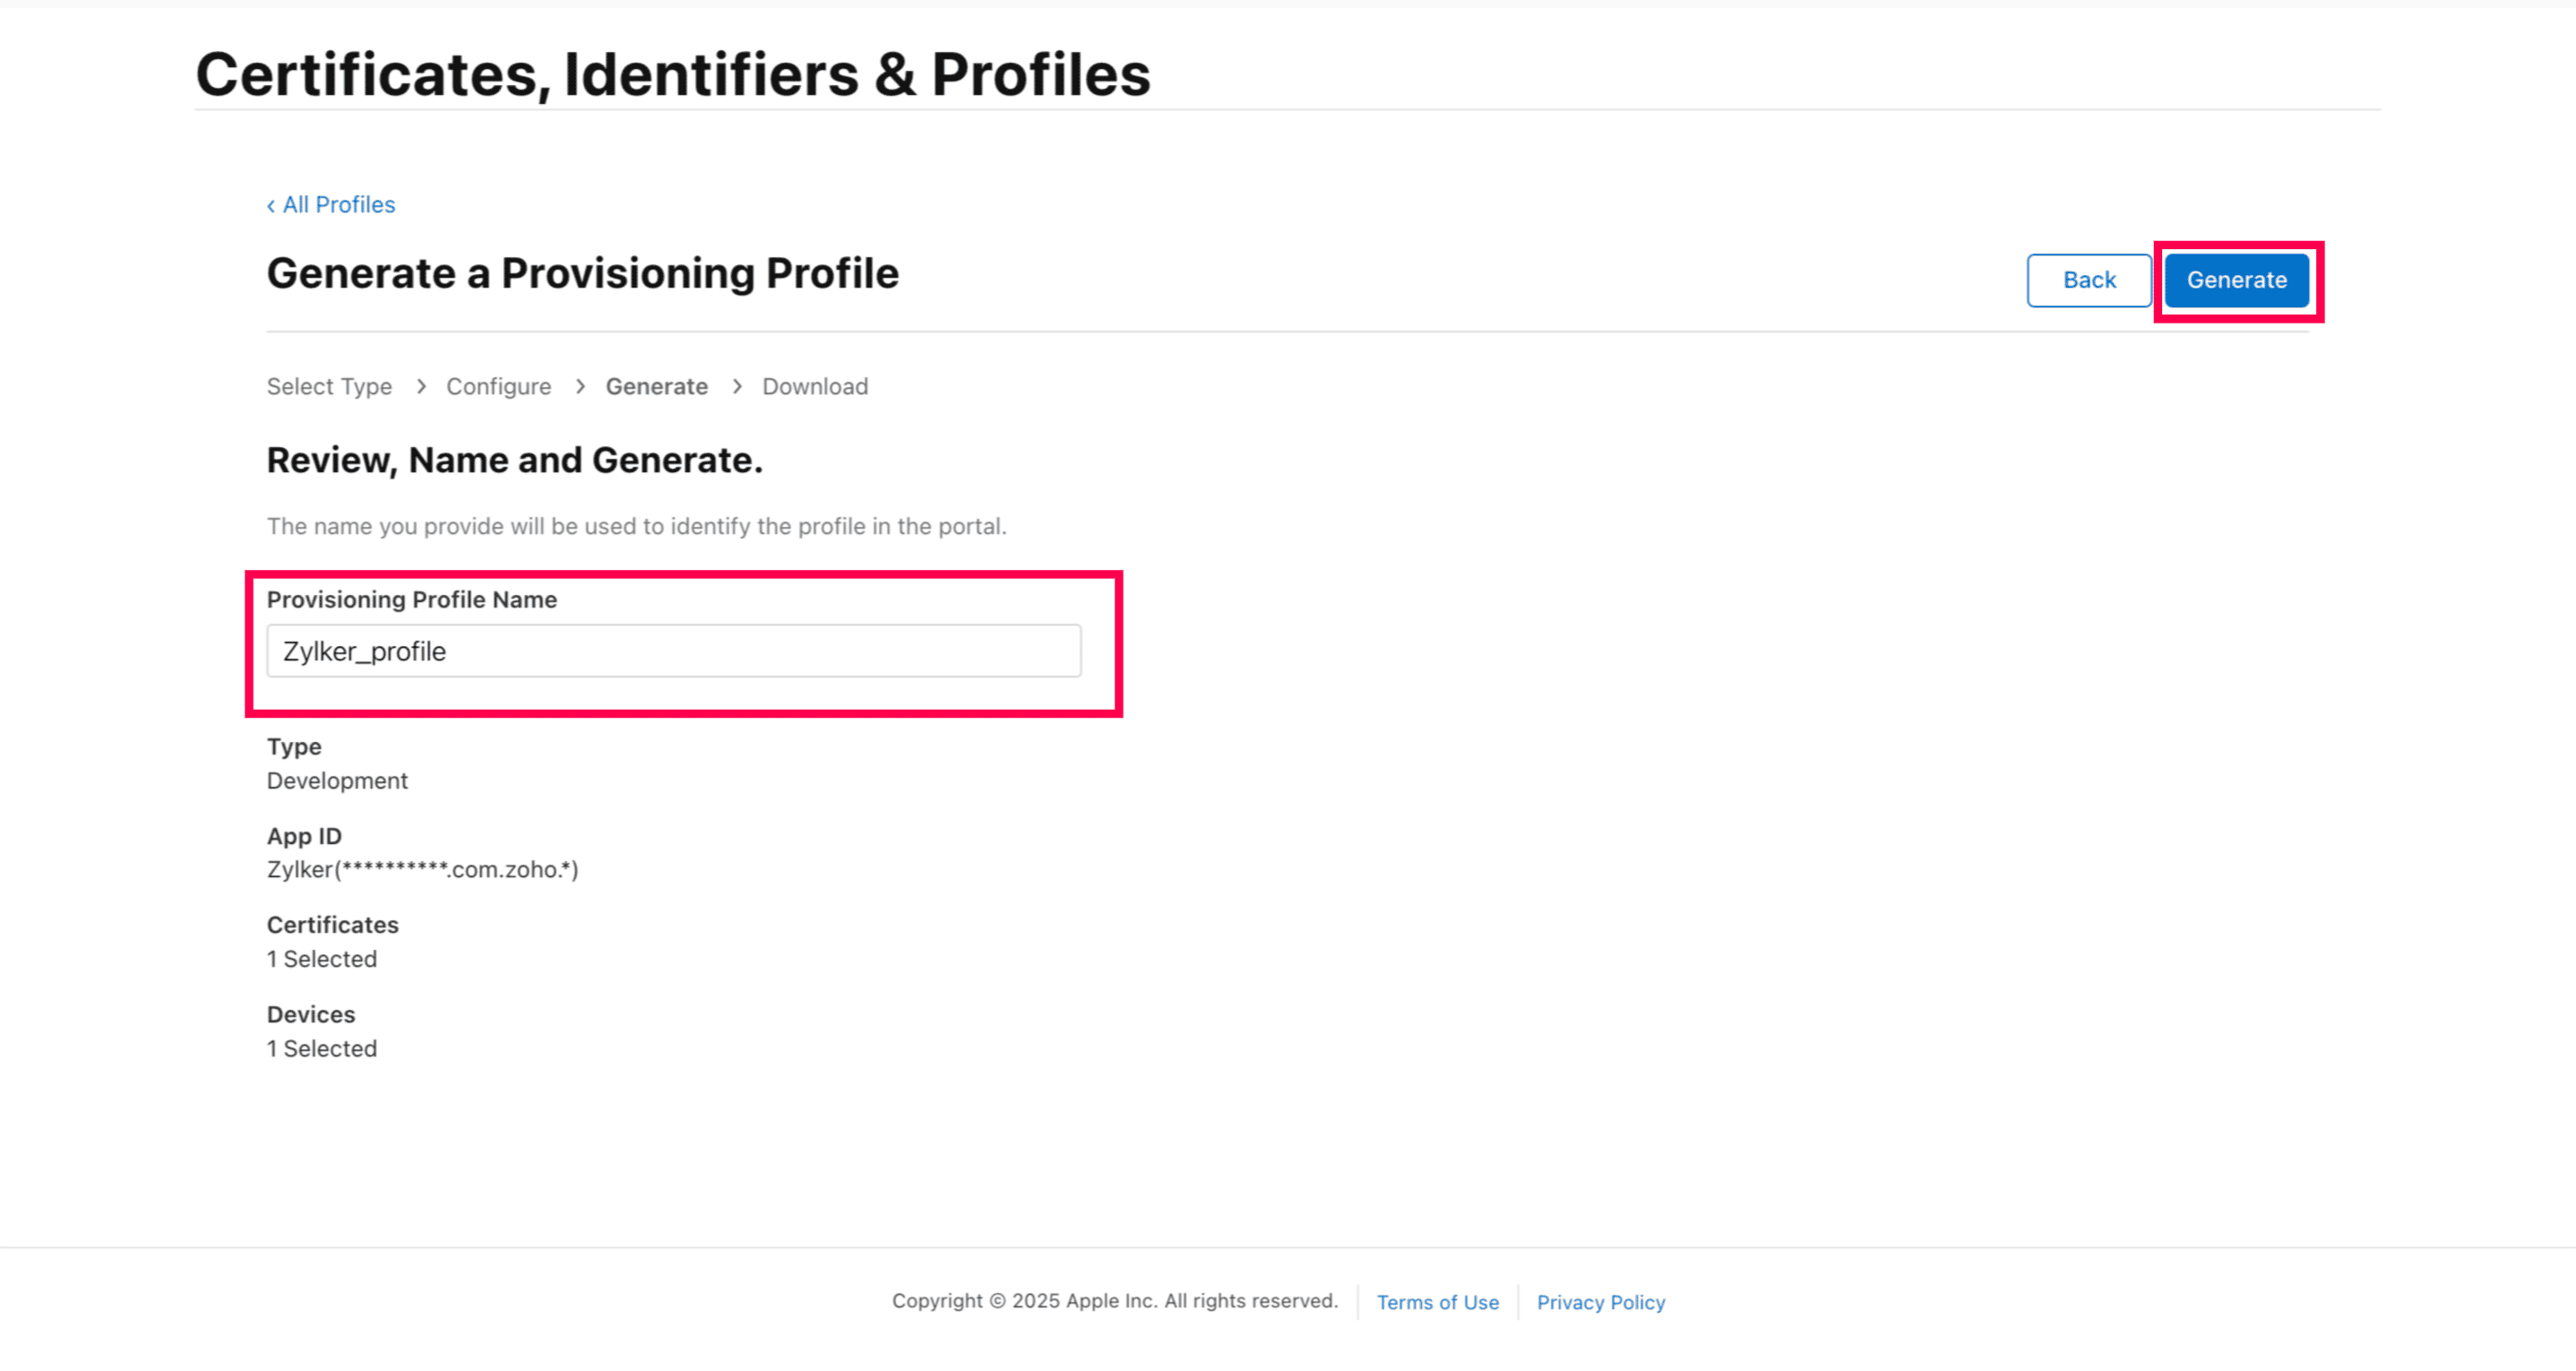Image resolution: width=2576 pixels, height=1371 pixels.
Task: Open the Terms of Use link
Action: click(1437, 1302)
